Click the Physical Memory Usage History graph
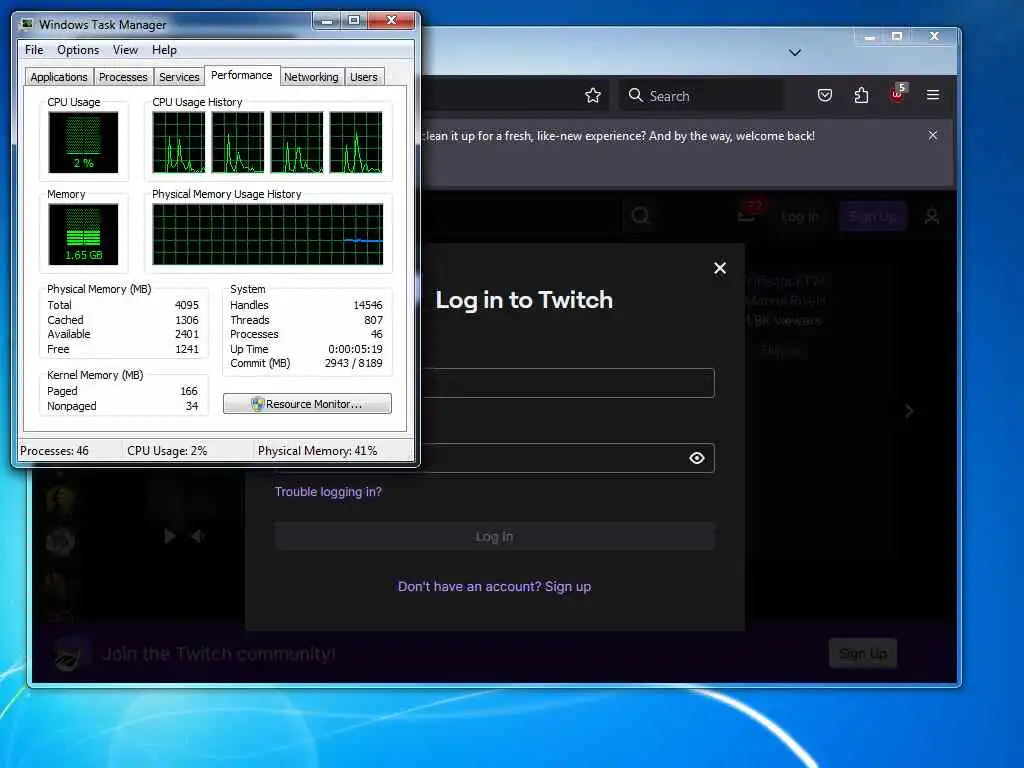This screenshot has height=768, width=1024. point(268,234)
